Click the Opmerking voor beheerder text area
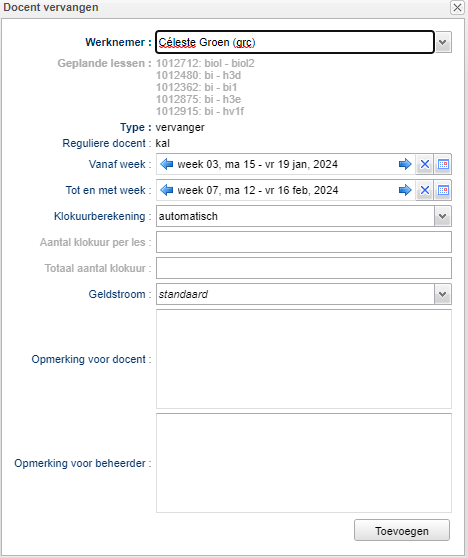 (304, 463)
